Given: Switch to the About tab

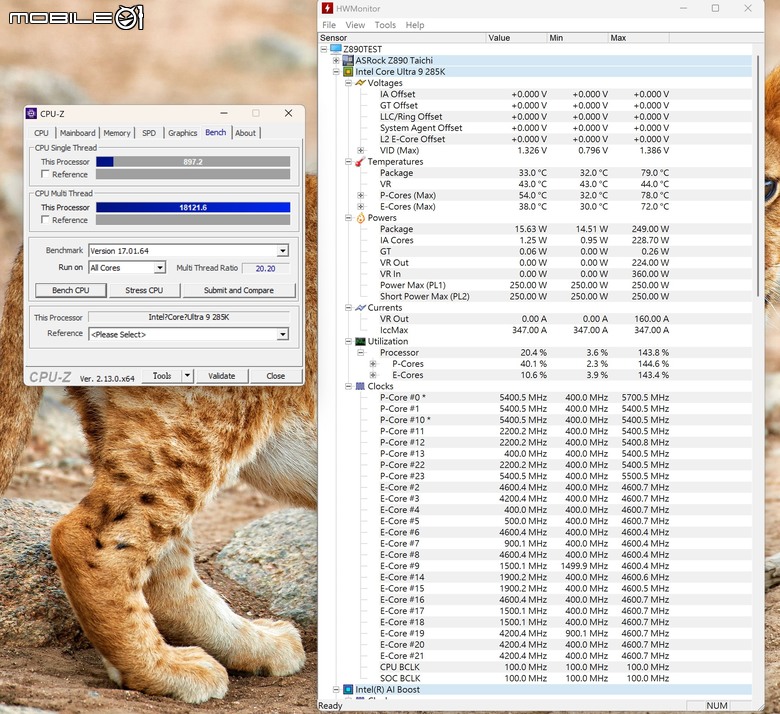Looking at the screenshot, I should 245,133.
